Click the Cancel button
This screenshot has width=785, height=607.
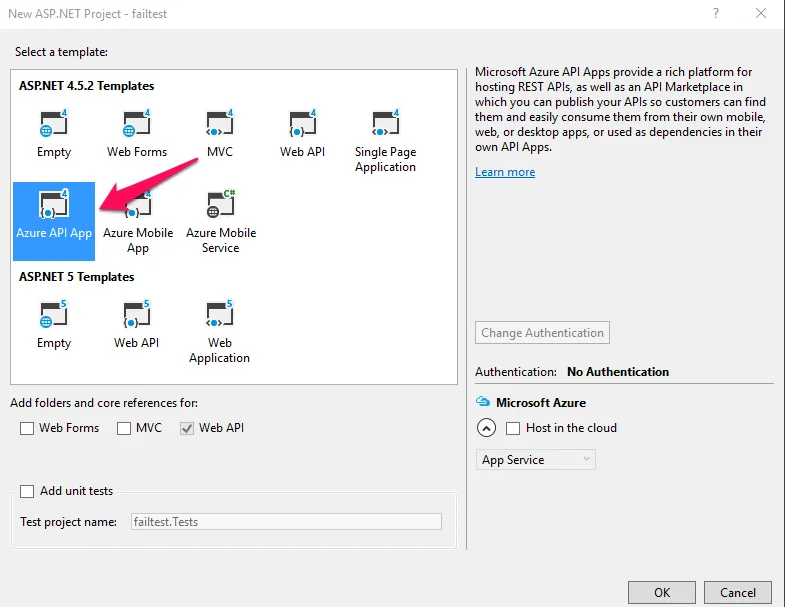point(738,592)
